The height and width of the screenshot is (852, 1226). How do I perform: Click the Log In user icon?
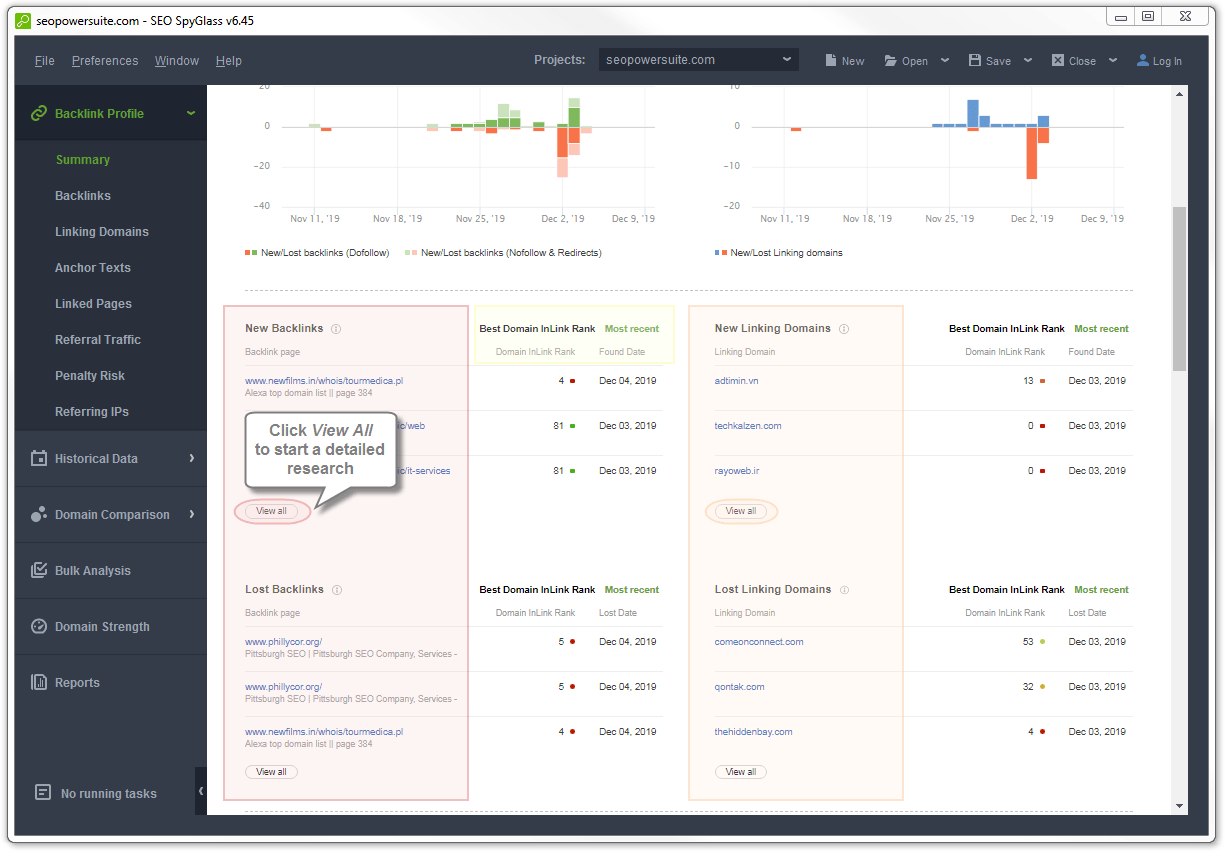click(x=1143, y=61)
